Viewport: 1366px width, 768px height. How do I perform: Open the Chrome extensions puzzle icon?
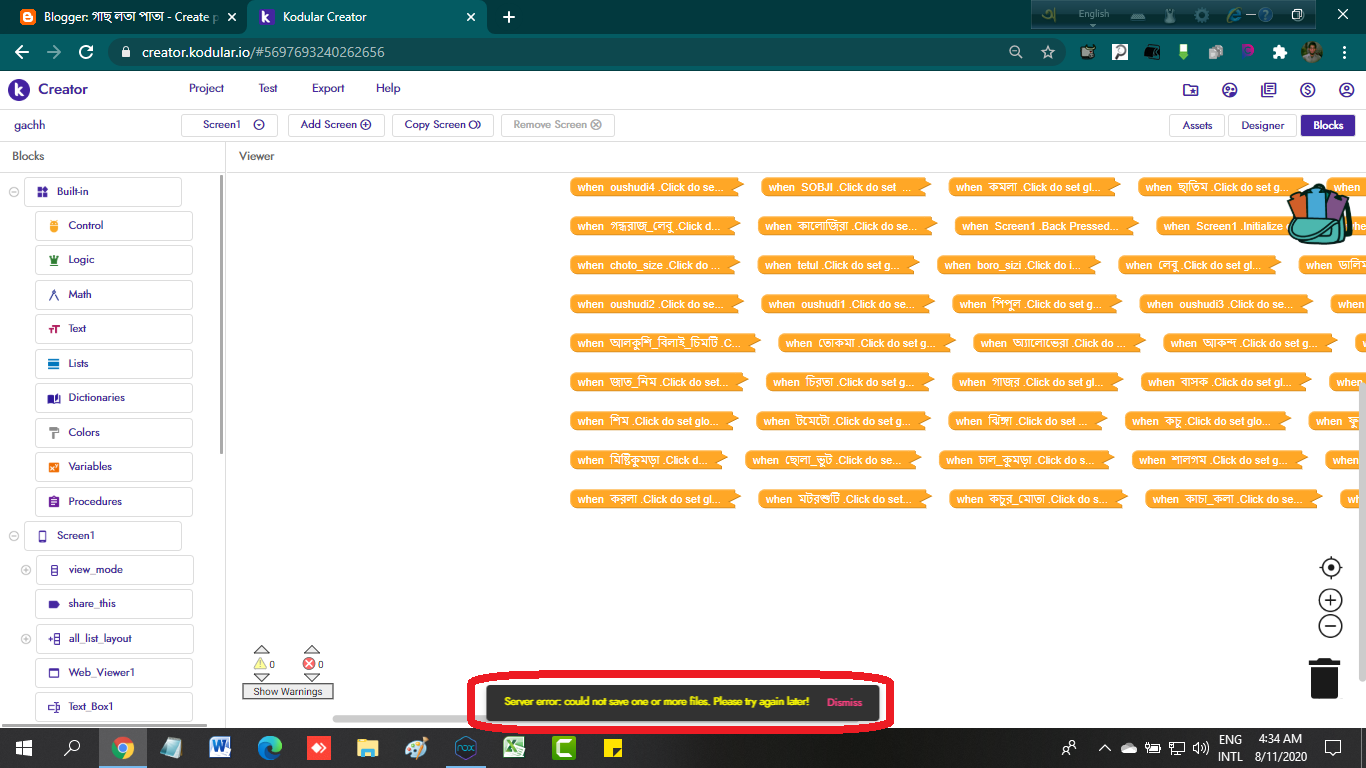[1279, 52]
